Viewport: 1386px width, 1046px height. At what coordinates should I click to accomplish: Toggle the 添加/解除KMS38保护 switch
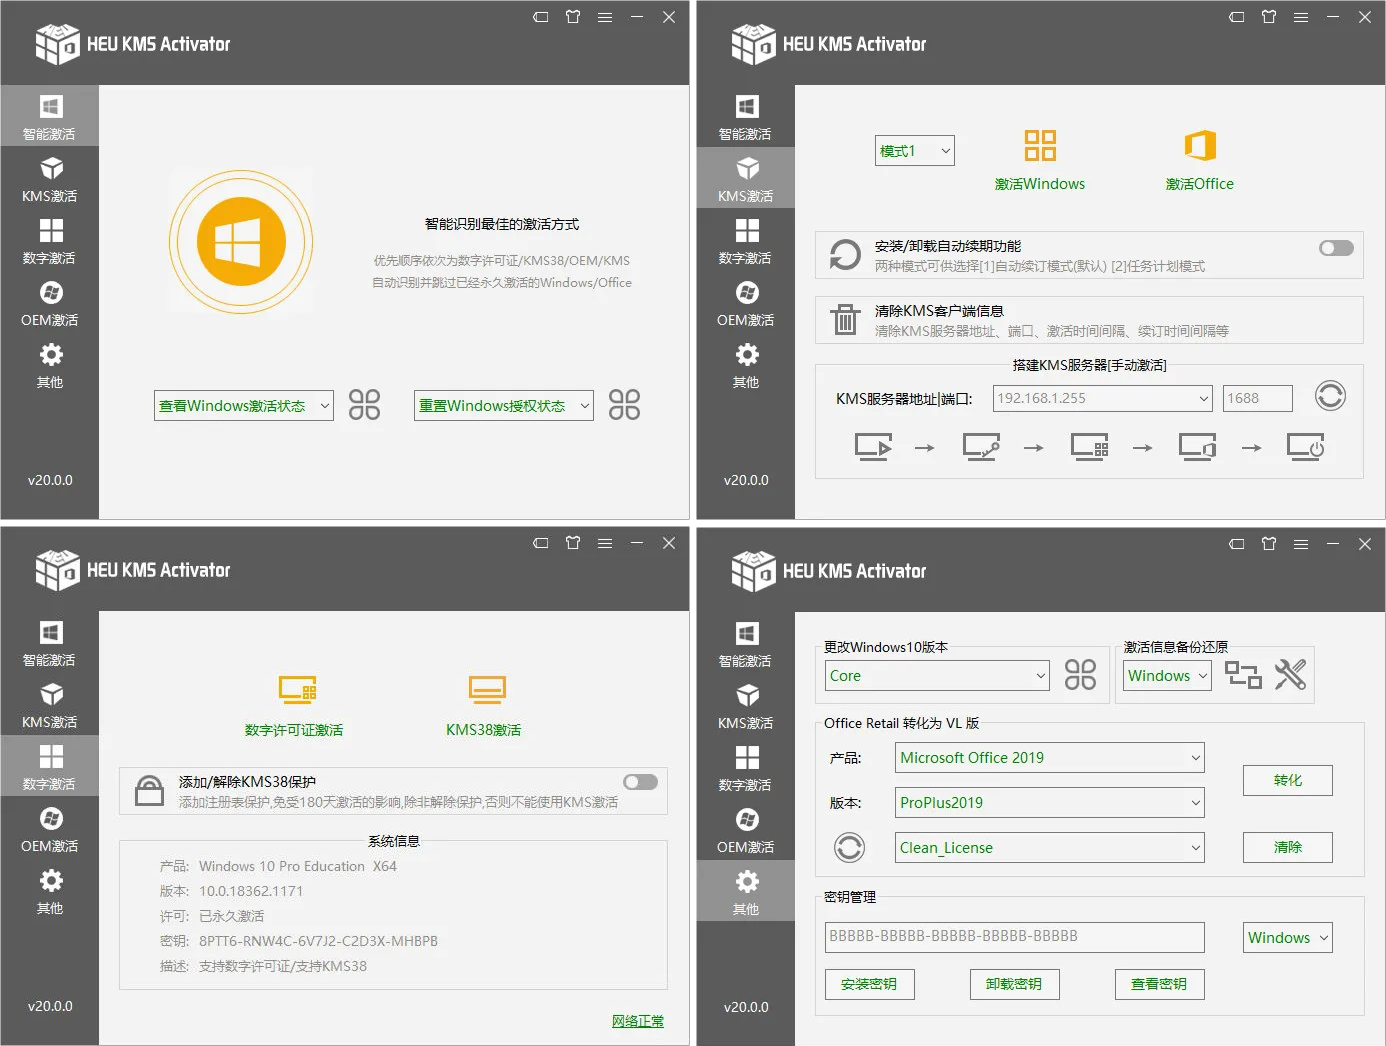[x=640, y=782]
